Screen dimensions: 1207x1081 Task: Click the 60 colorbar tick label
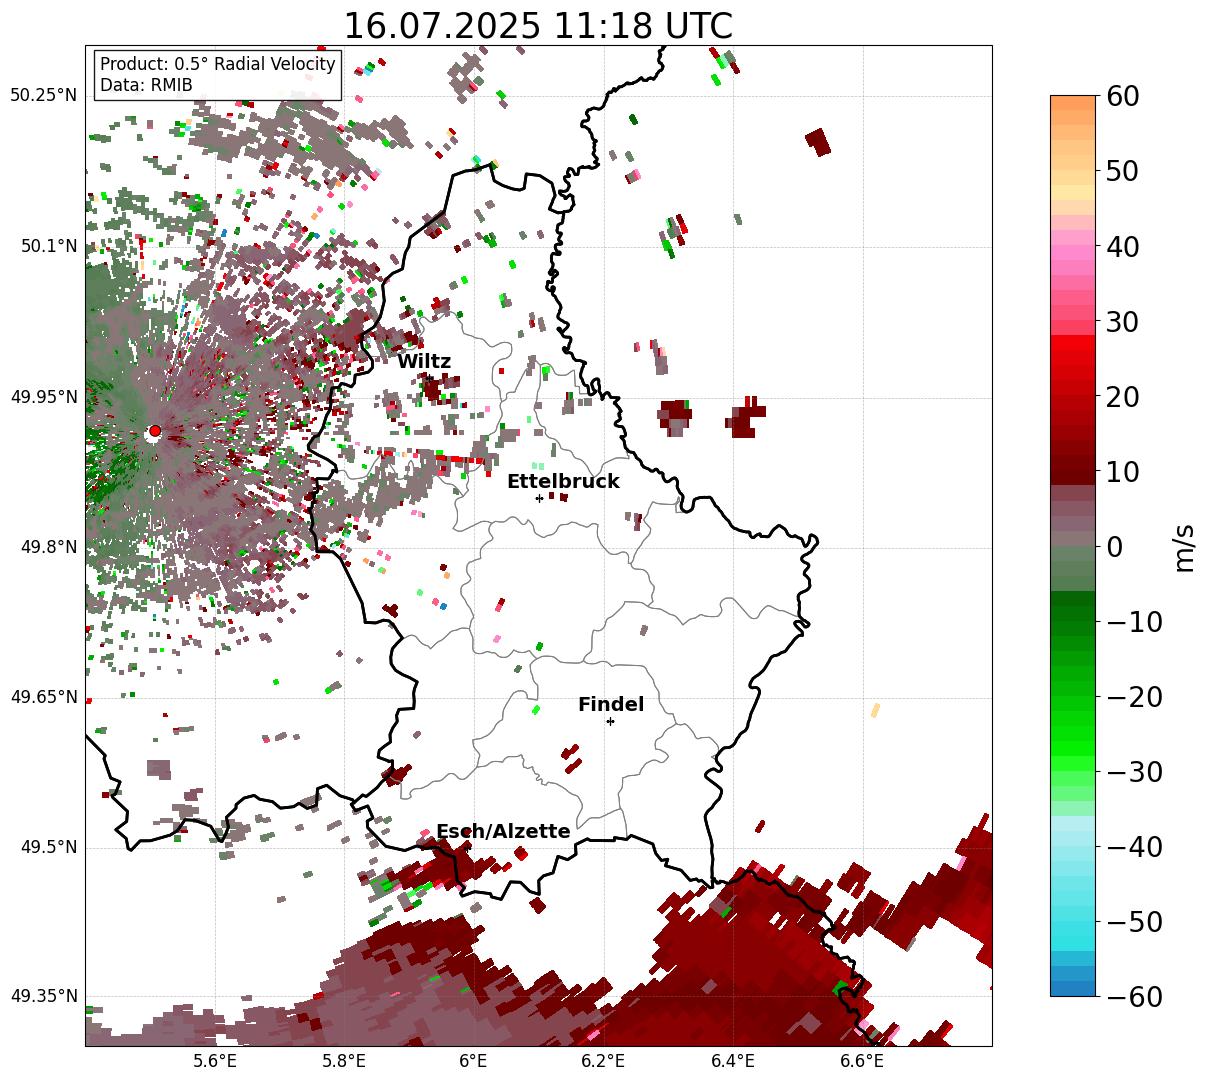1121,96
